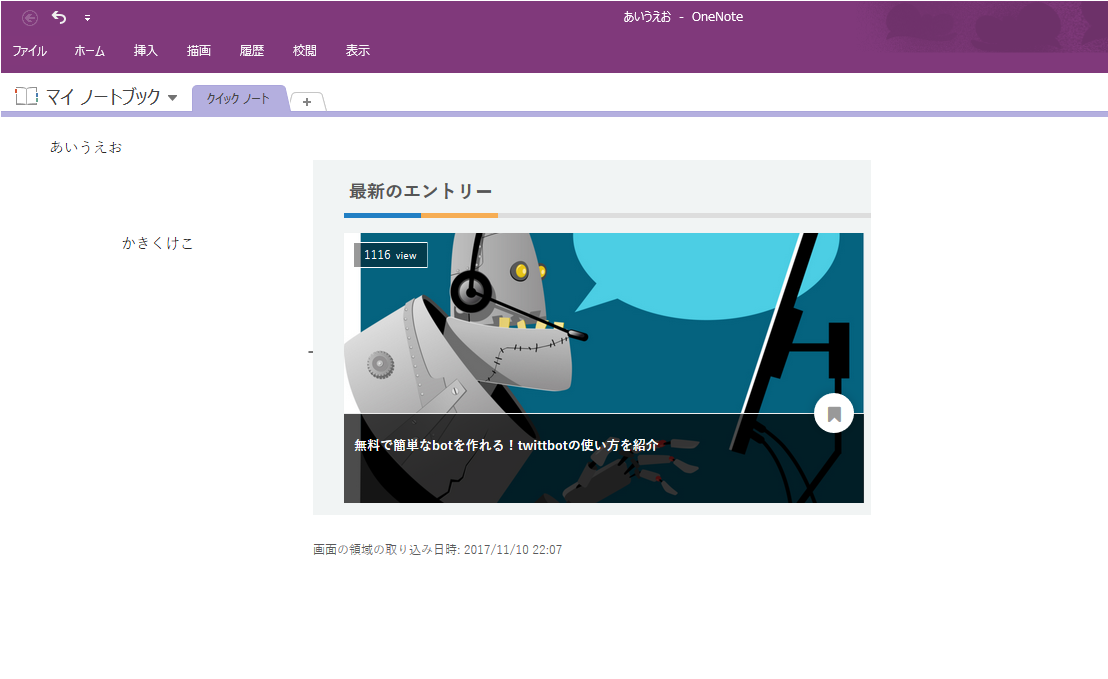Select the クイック ノート section tab

point(238,99)
